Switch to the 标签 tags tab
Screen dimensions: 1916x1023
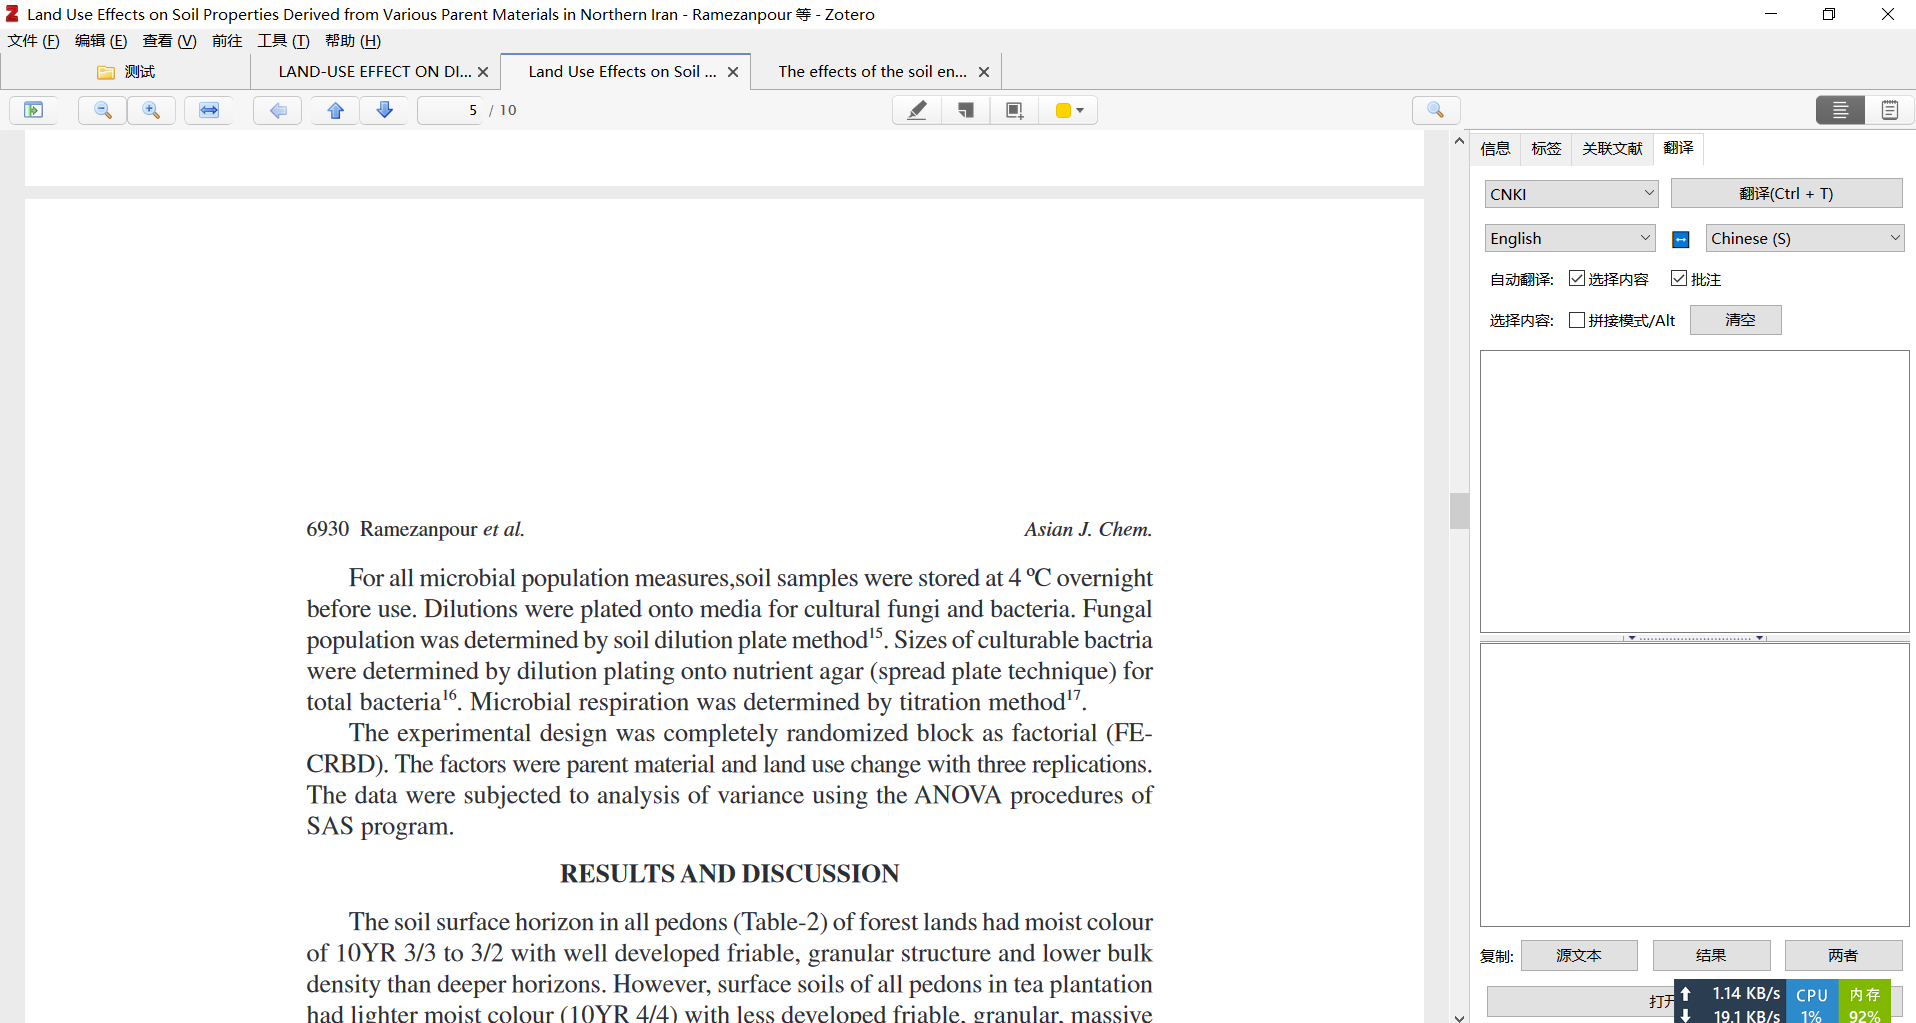click(1546, 149)
